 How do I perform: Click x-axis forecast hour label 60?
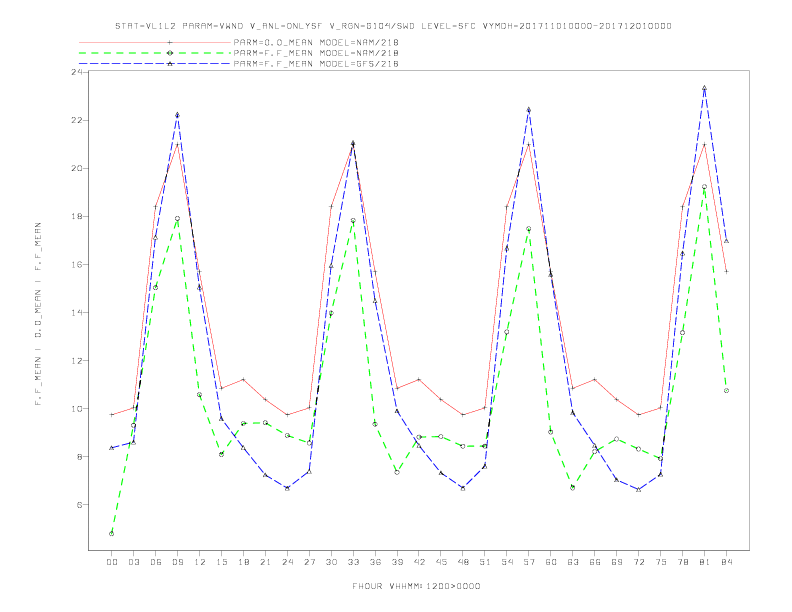click(x=551, y=562)
